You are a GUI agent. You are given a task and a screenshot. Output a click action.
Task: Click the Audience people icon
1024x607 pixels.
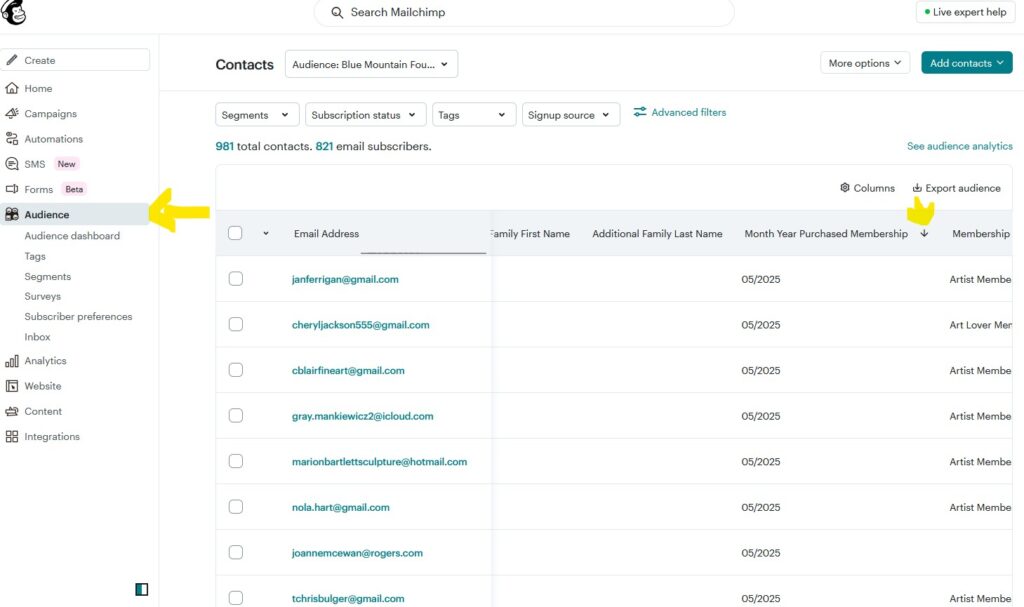point(12,214)
